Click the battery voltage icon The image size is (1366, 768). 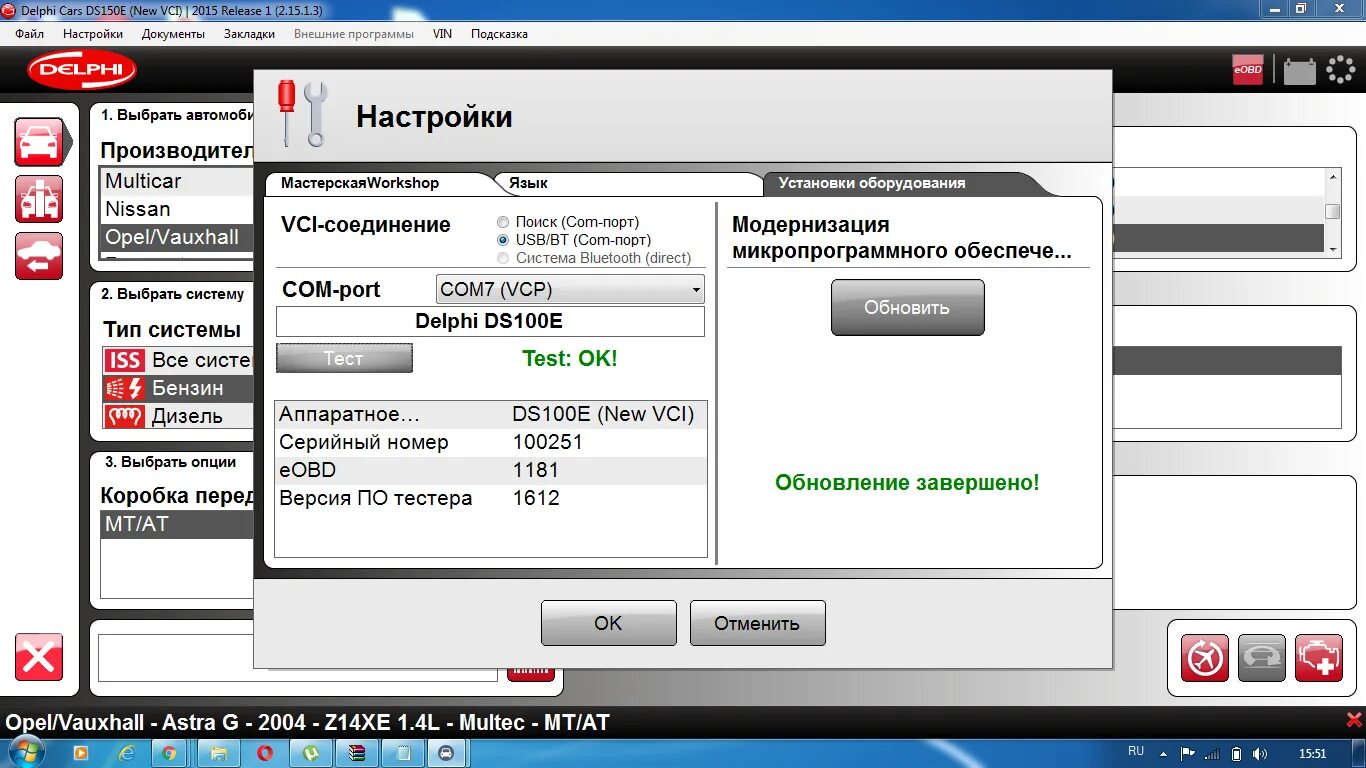1299,71
